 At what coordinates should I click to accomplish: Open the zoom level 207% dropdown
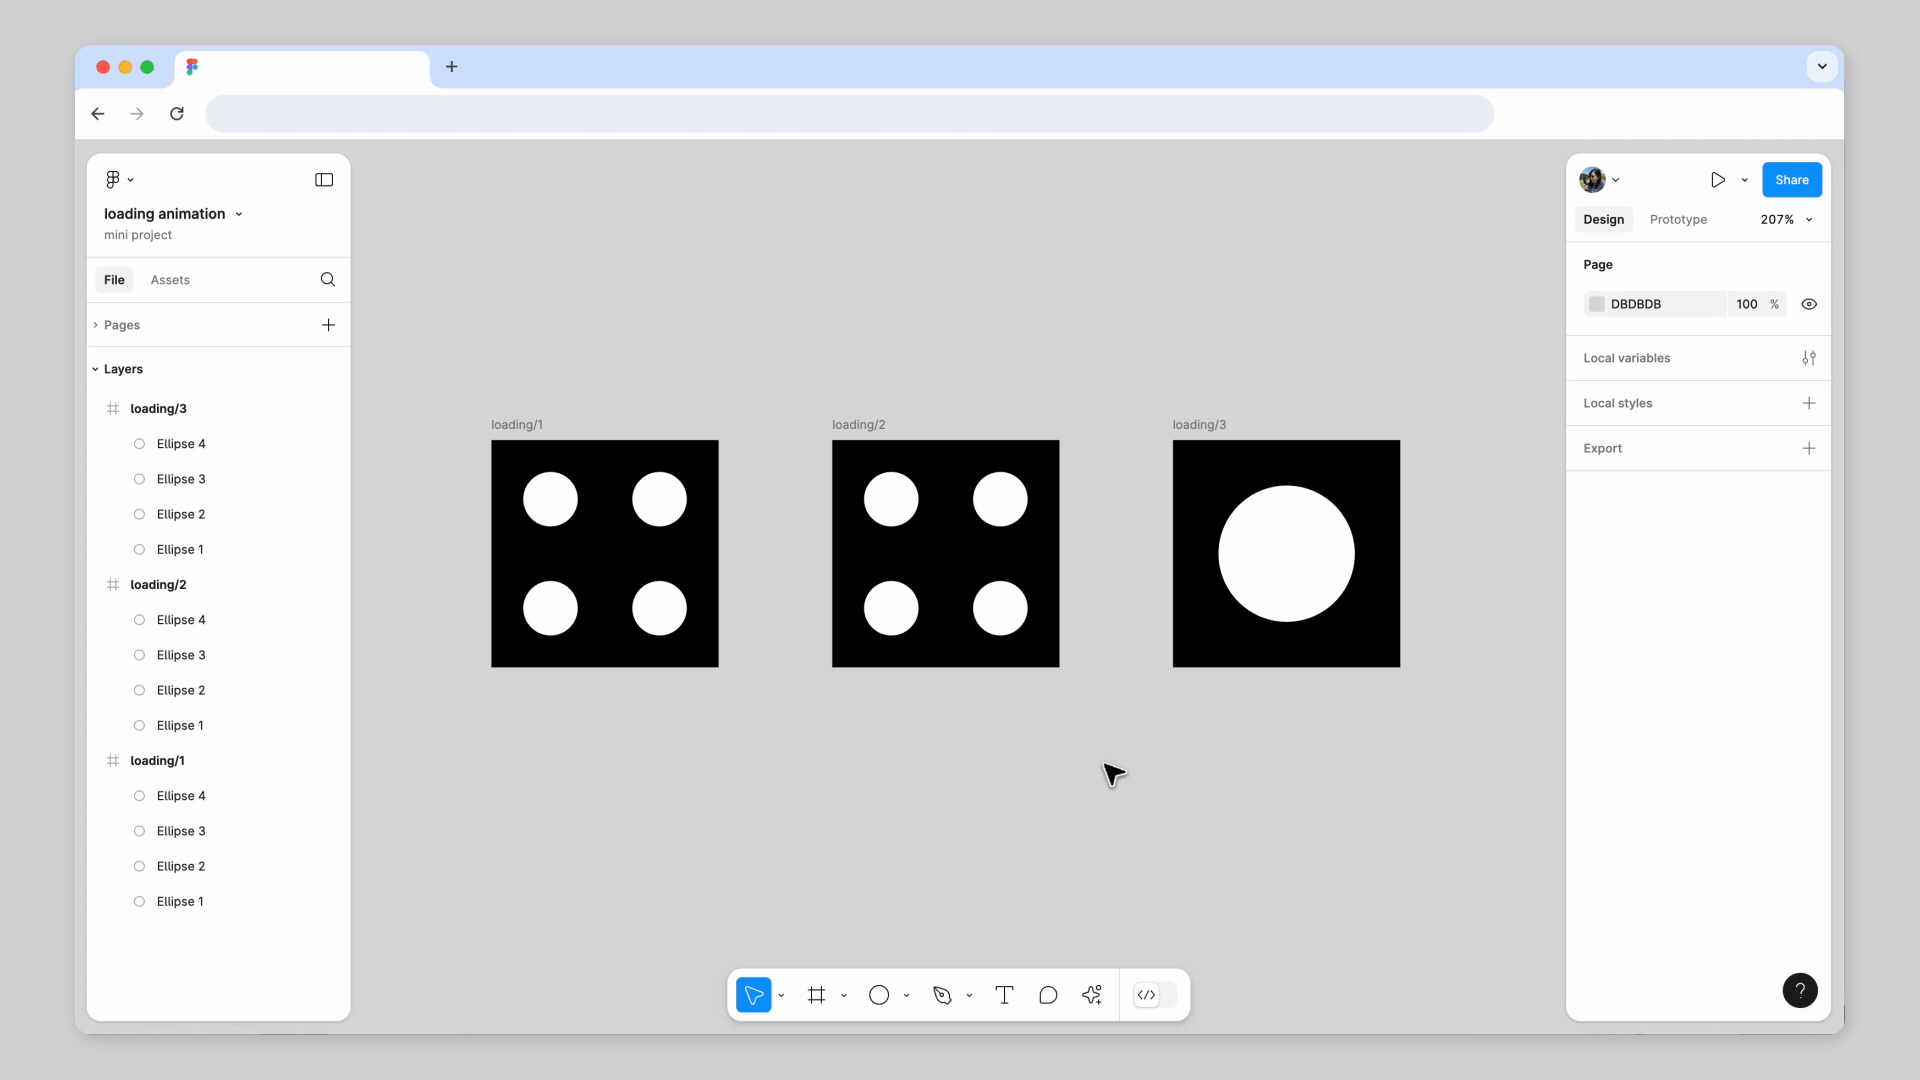1786,220
